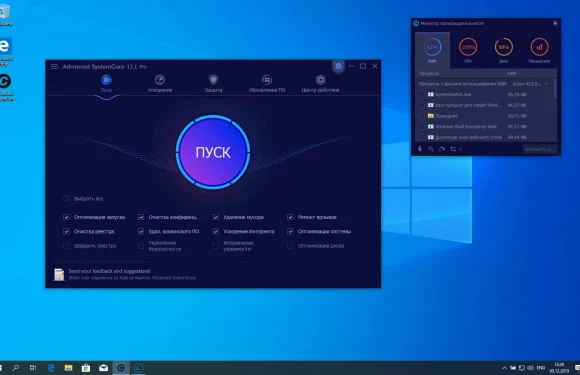Viewport: 580px width, 375px height.
Task: Uncheck Удал. шпионского ПО checkbox
Action: click(x=141, y=232)
